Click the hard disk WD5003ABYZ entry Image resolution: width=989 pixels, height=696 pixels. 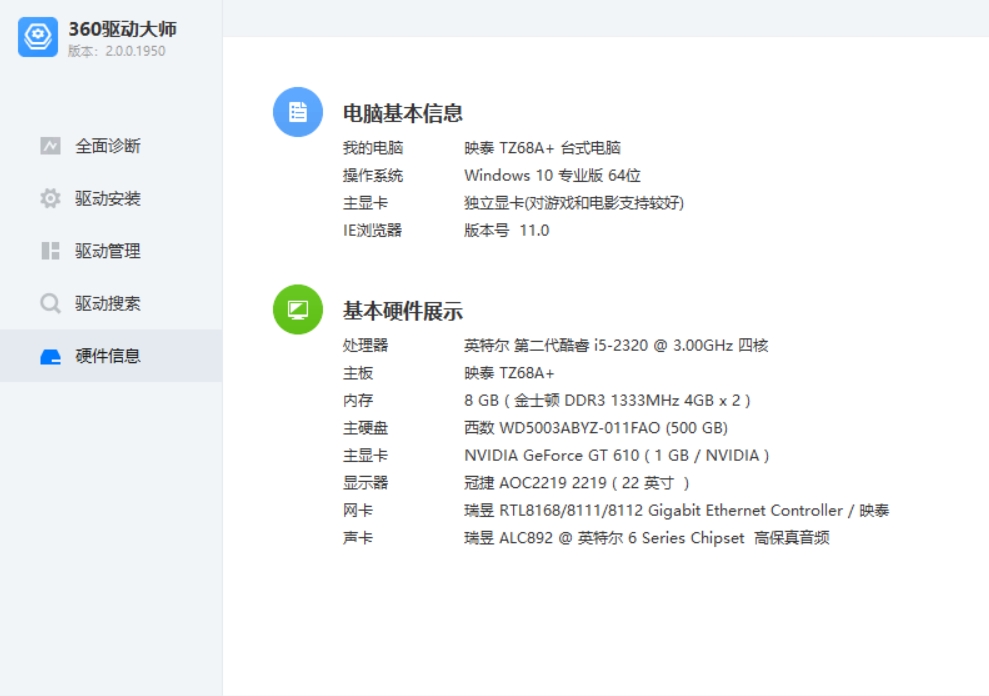coord(595,428)
